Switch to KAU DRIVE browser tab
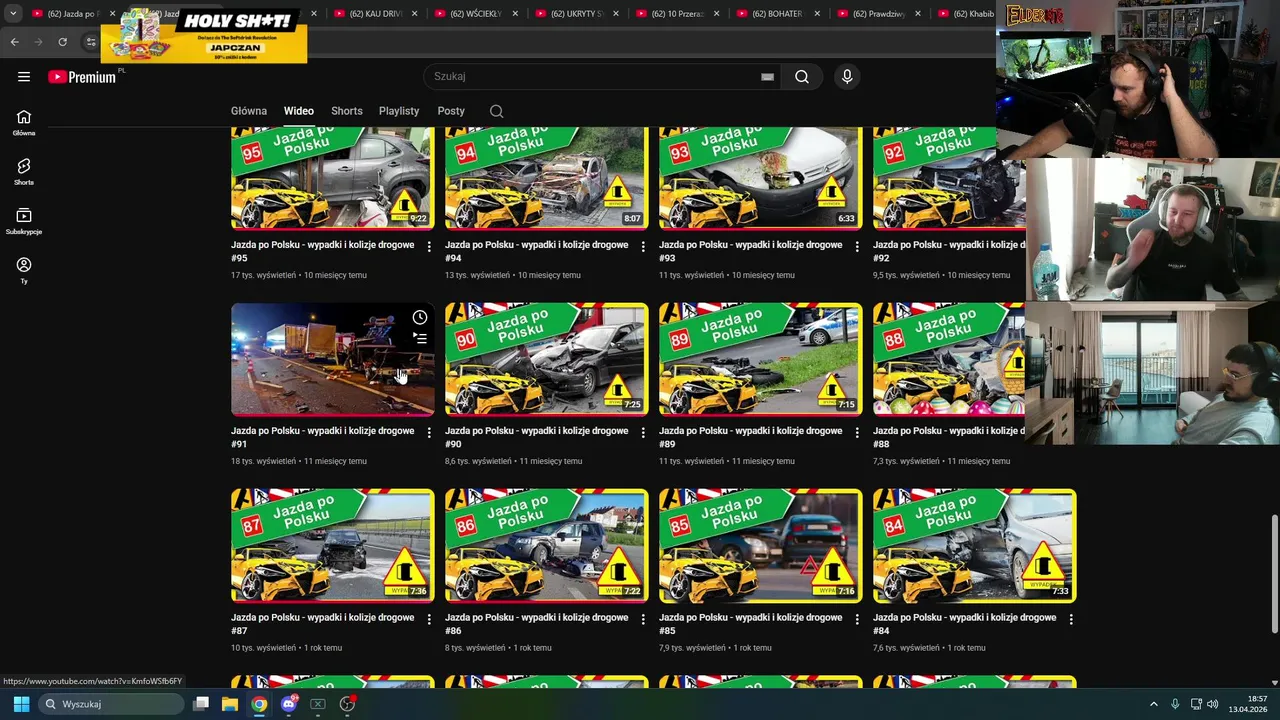Screen dimensions: 1280x720 (375, 14)
